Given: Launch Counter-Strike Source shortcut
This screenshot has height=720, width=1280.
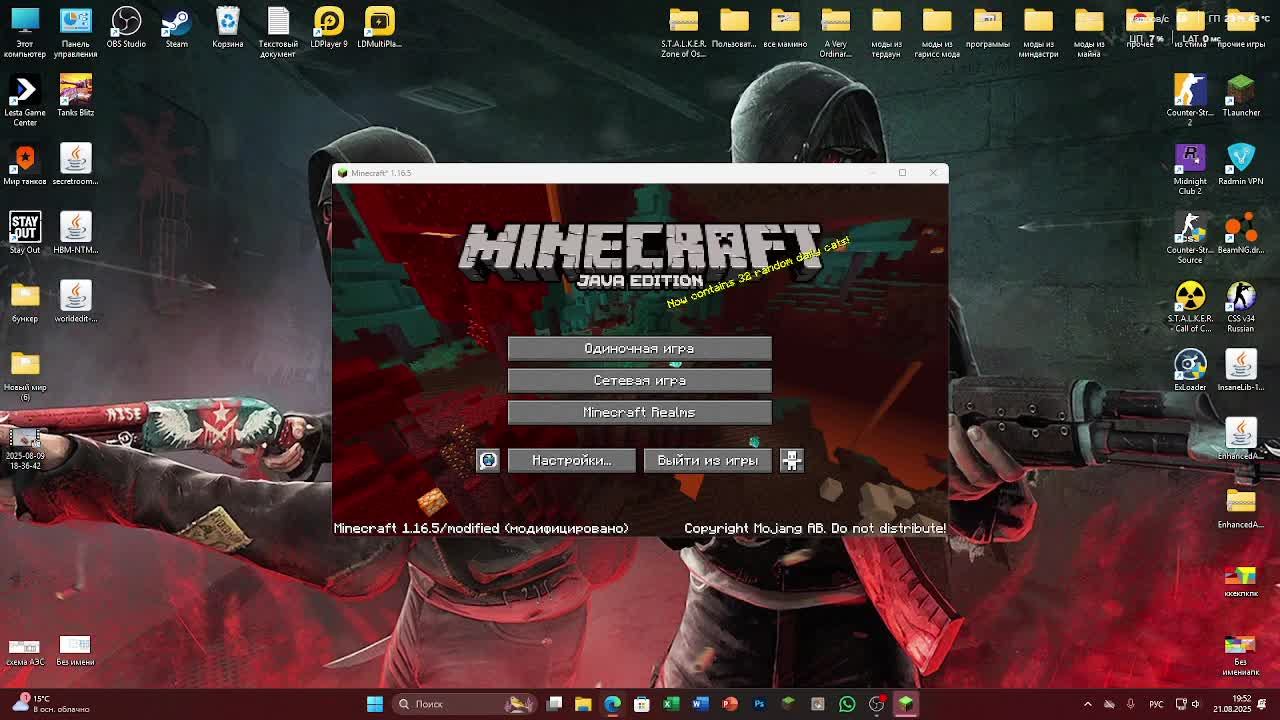Looking at the screenshot, I should tap(1190, 238).
